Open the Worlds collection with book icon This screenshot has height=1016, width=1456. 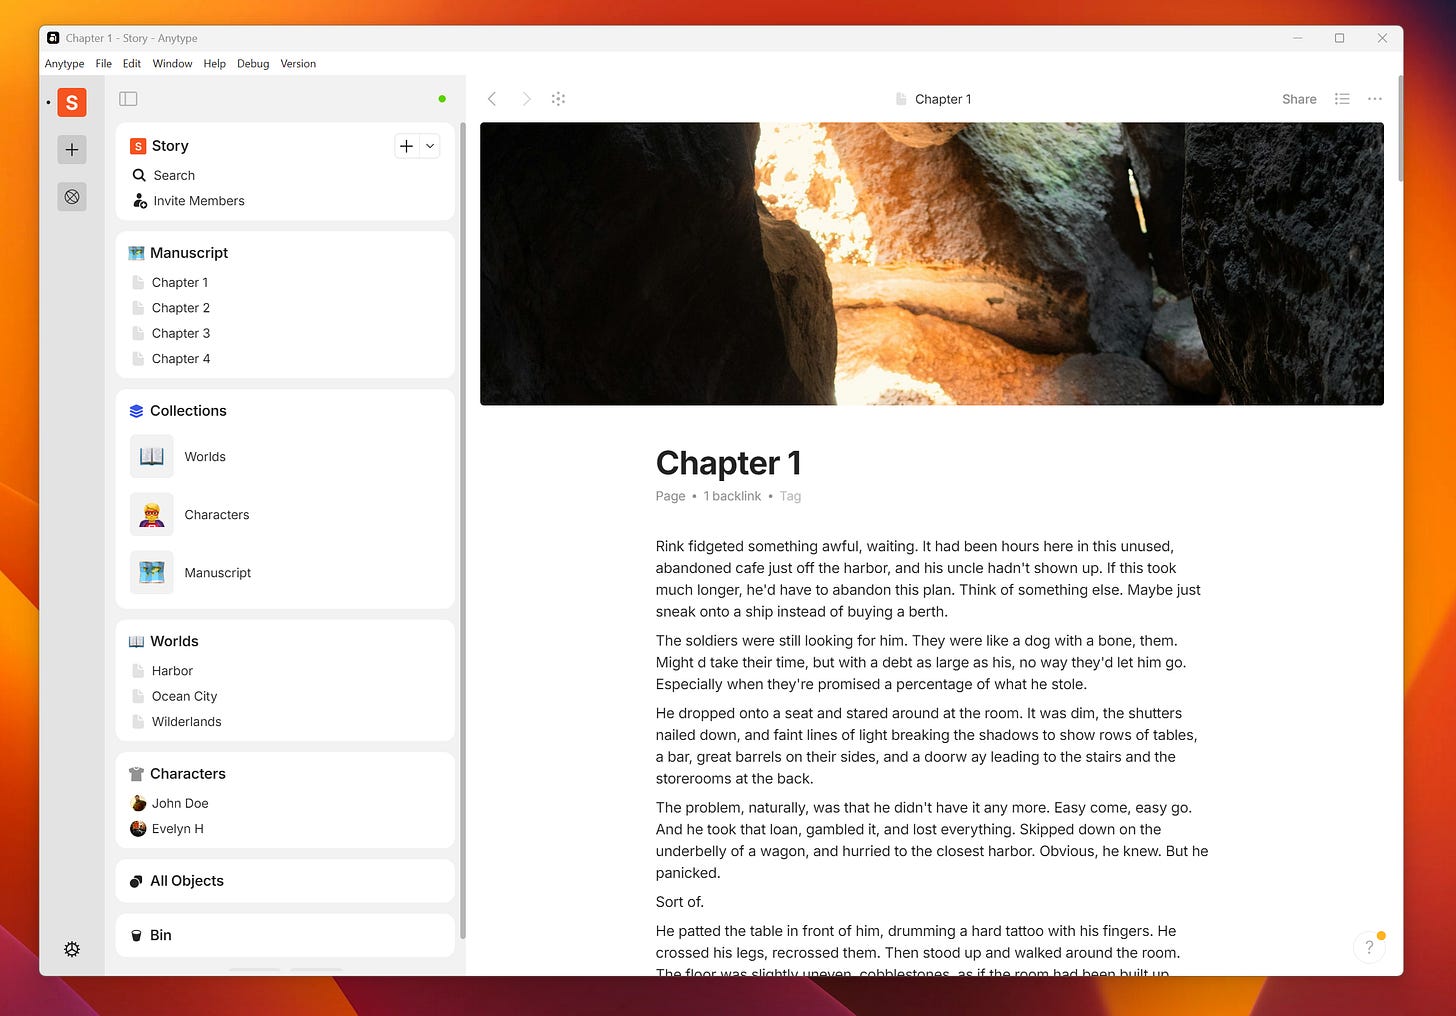coord(285,457)
